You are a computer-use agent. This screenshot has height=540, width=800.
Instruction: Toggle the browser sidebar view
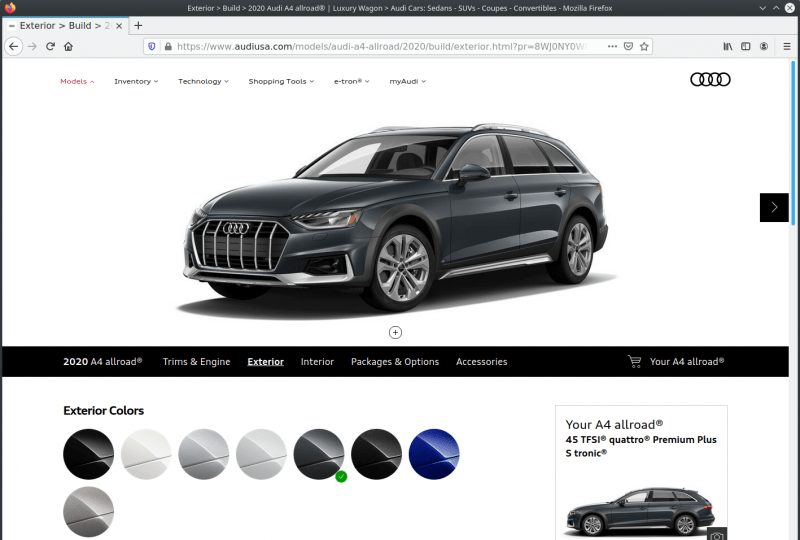(745, 46)
